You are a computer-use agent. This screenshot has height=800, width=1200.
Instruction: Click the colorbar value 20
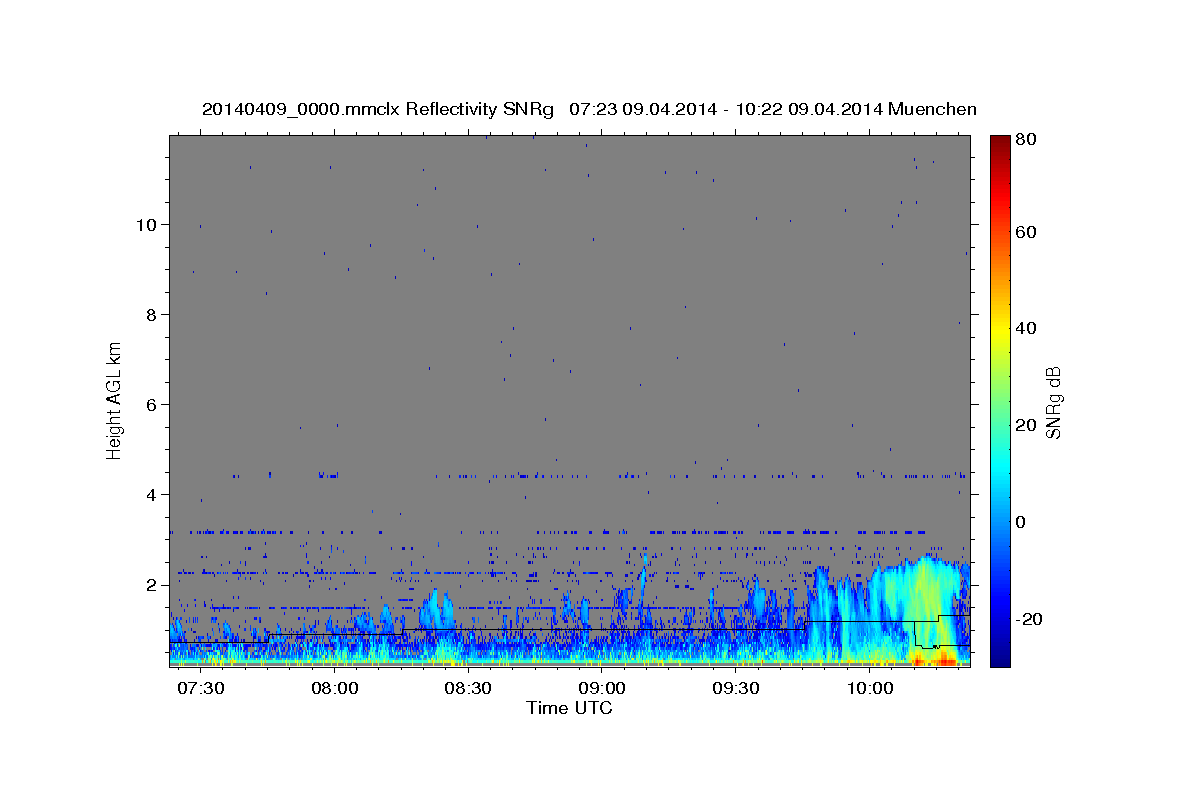pos(1024,425)
